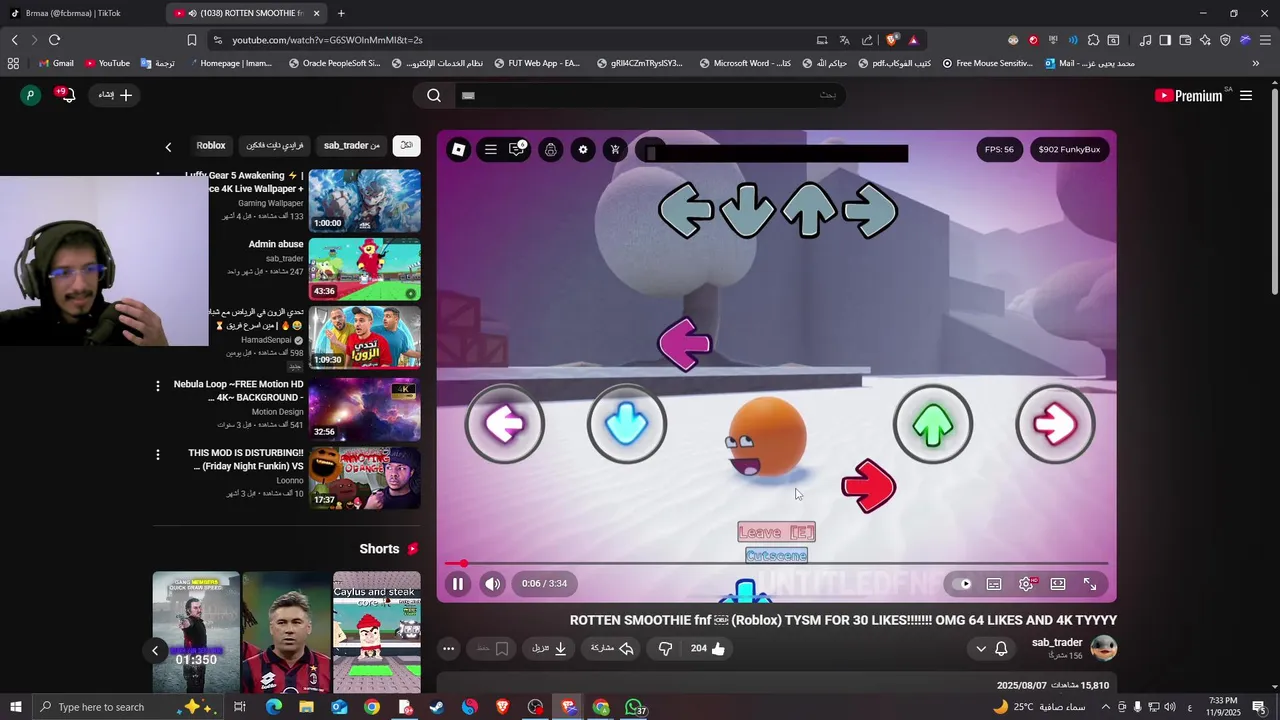Click the create plus button
Viewport: 1280px width, 720px height.
pos(116,95)
